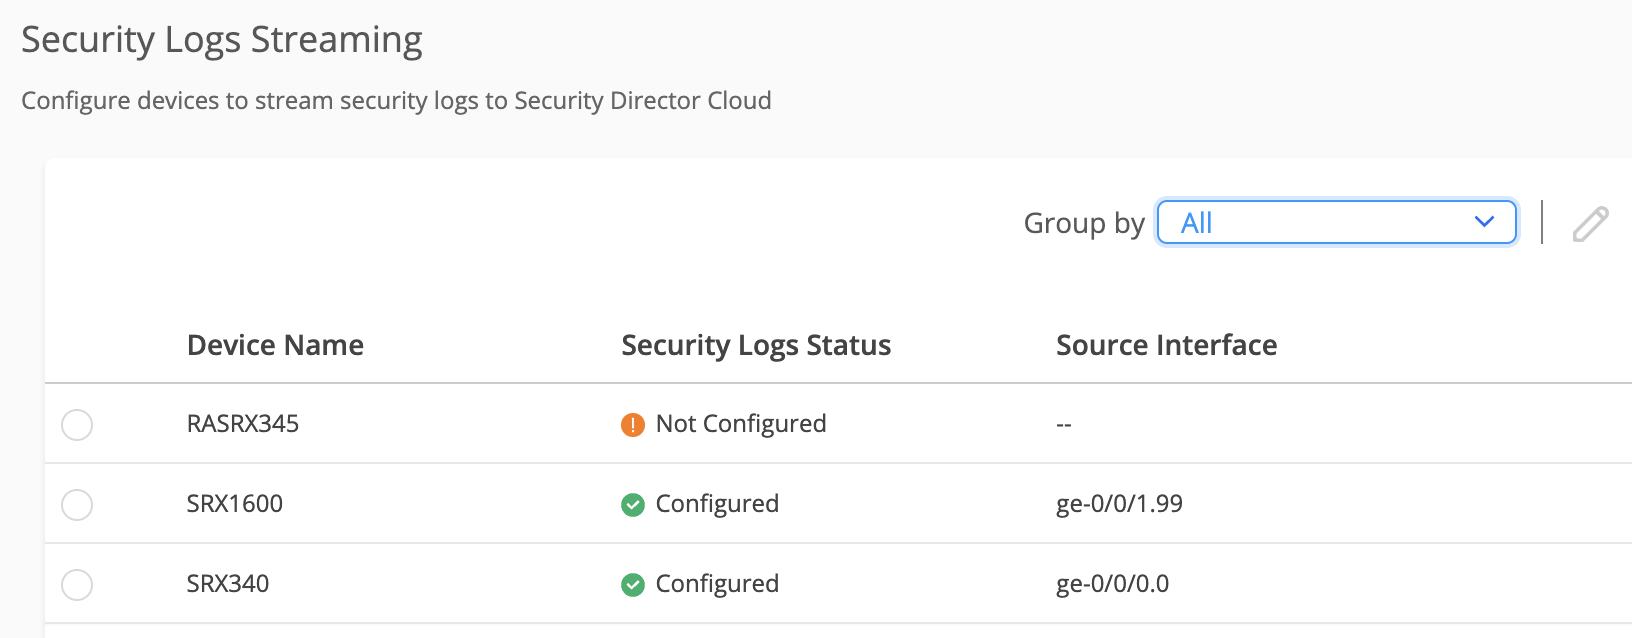
Task: Open the Group by dropdown showing All
Action: coord(1320,223)
